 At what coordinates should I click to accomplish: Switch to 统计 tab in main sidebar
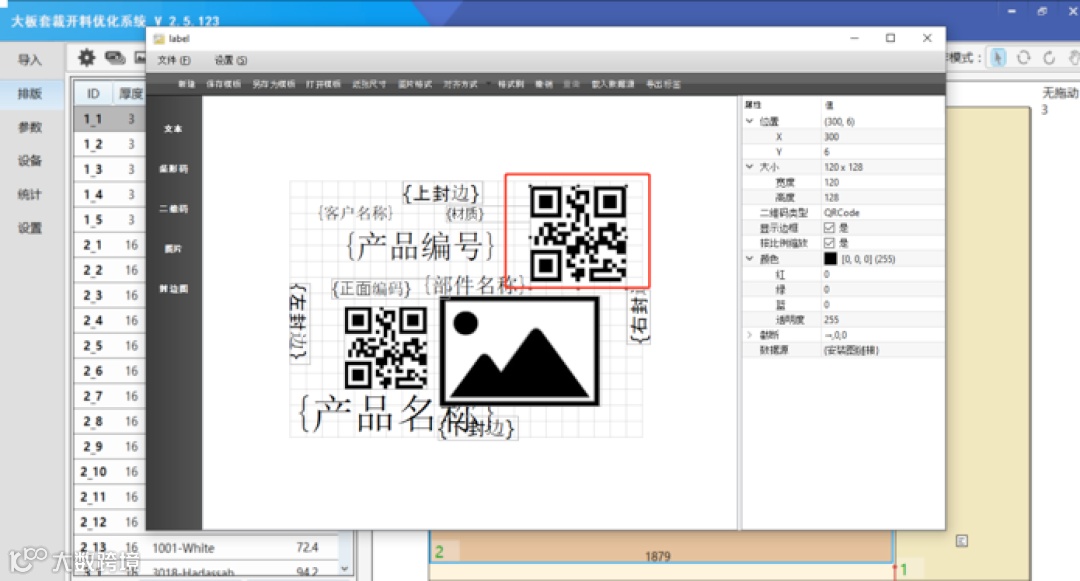point(30,194)
